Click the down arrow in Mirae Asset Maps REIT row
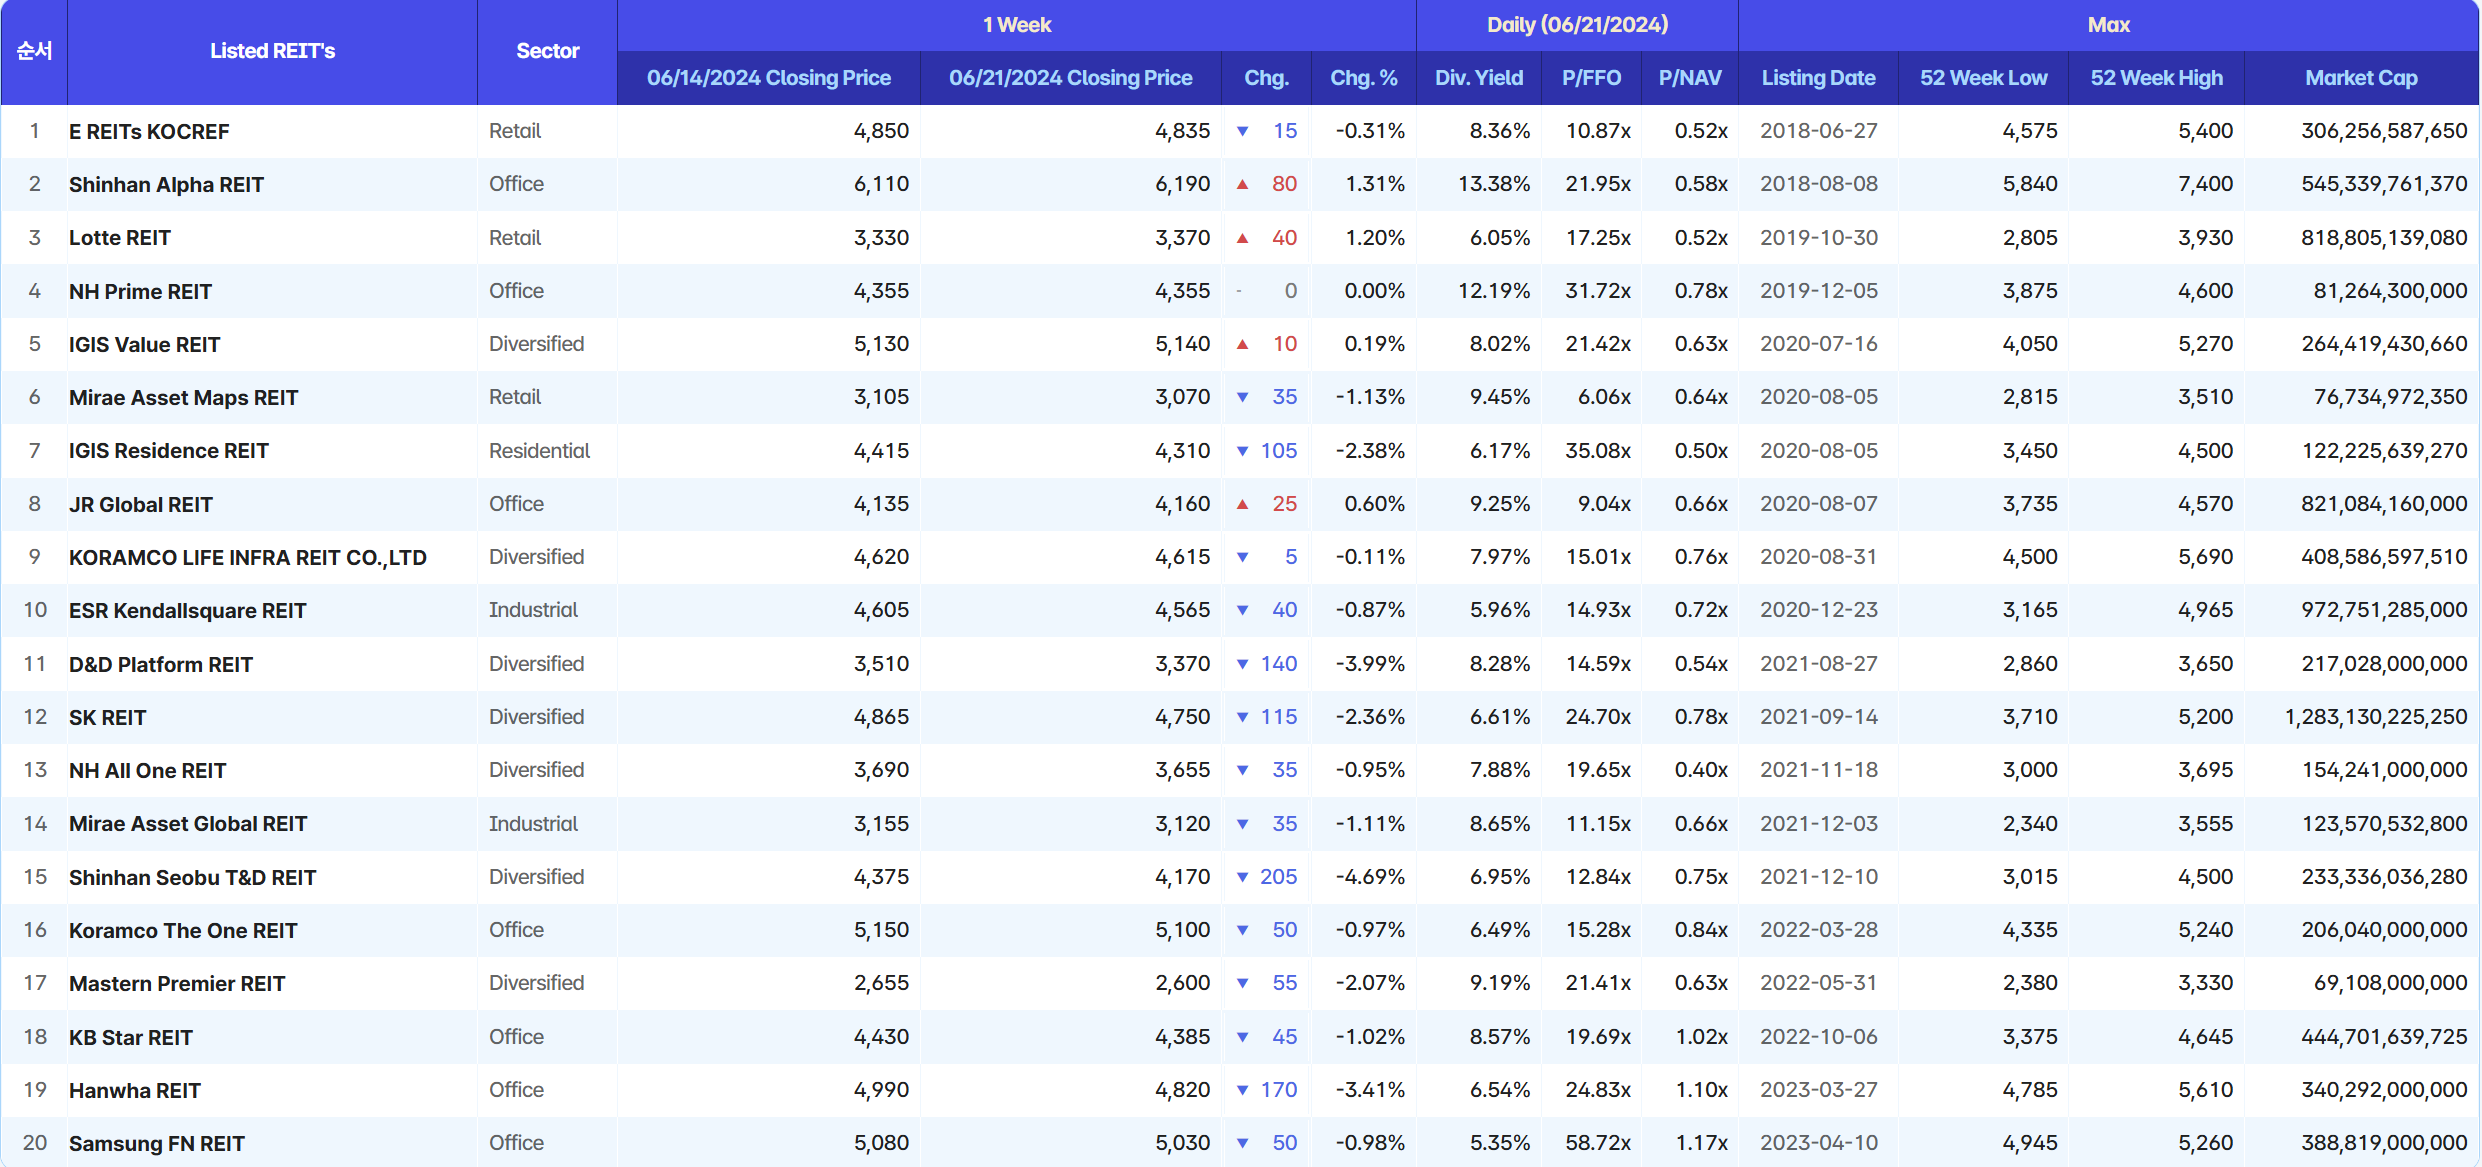The image size is (2482, 1167). click(x=1242, y=397)
